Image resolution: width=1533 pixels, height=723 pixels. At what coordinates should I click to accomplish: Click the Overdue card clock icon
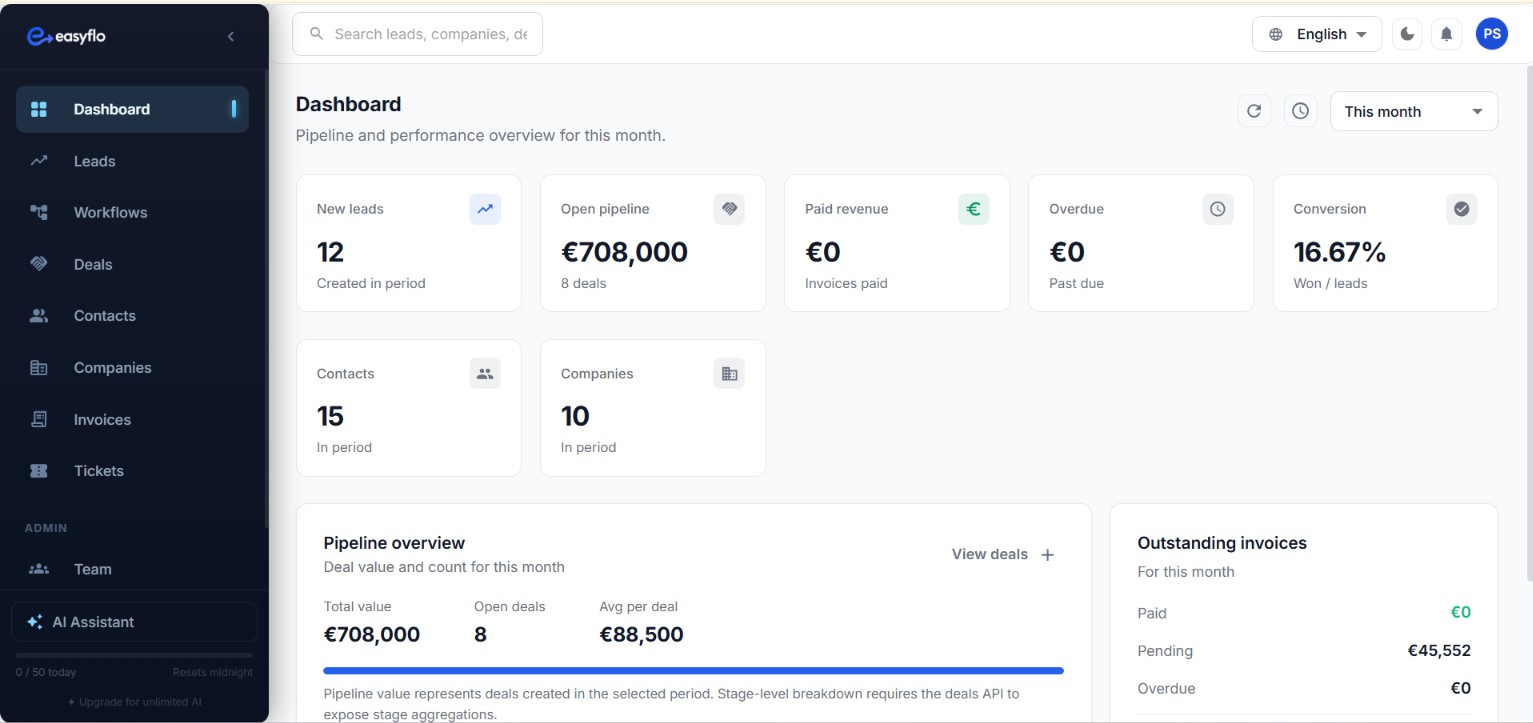(1217, 209)
